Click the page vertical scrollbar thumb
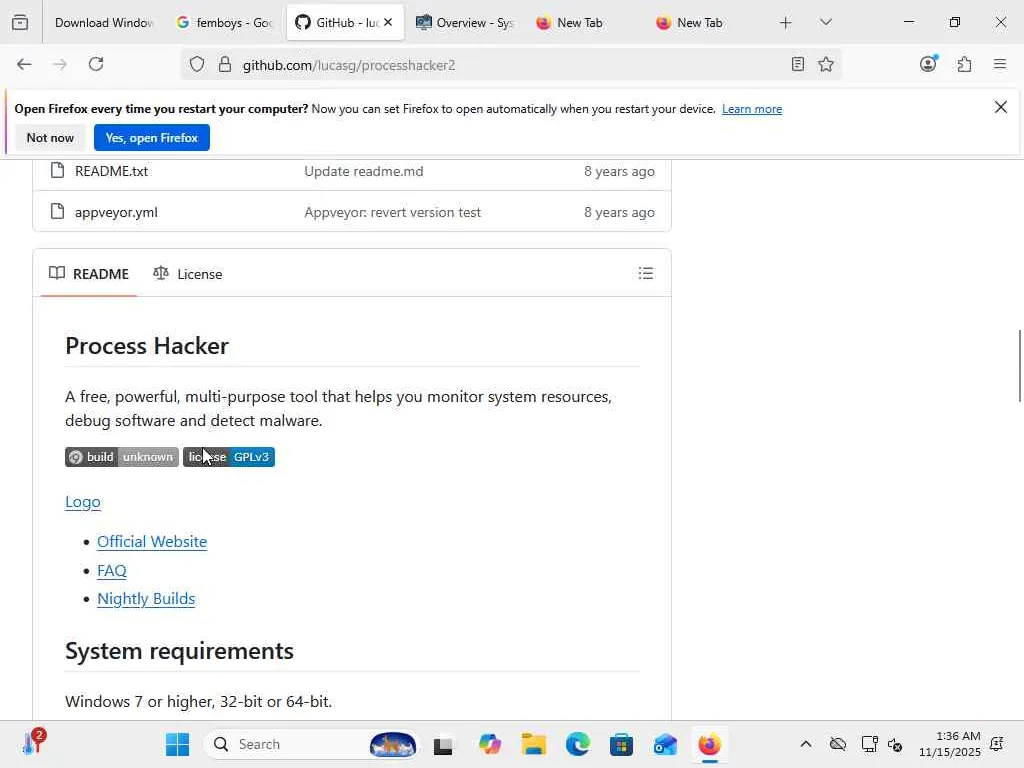This screenshot has width=1024, height=768. click(1019, 366)
